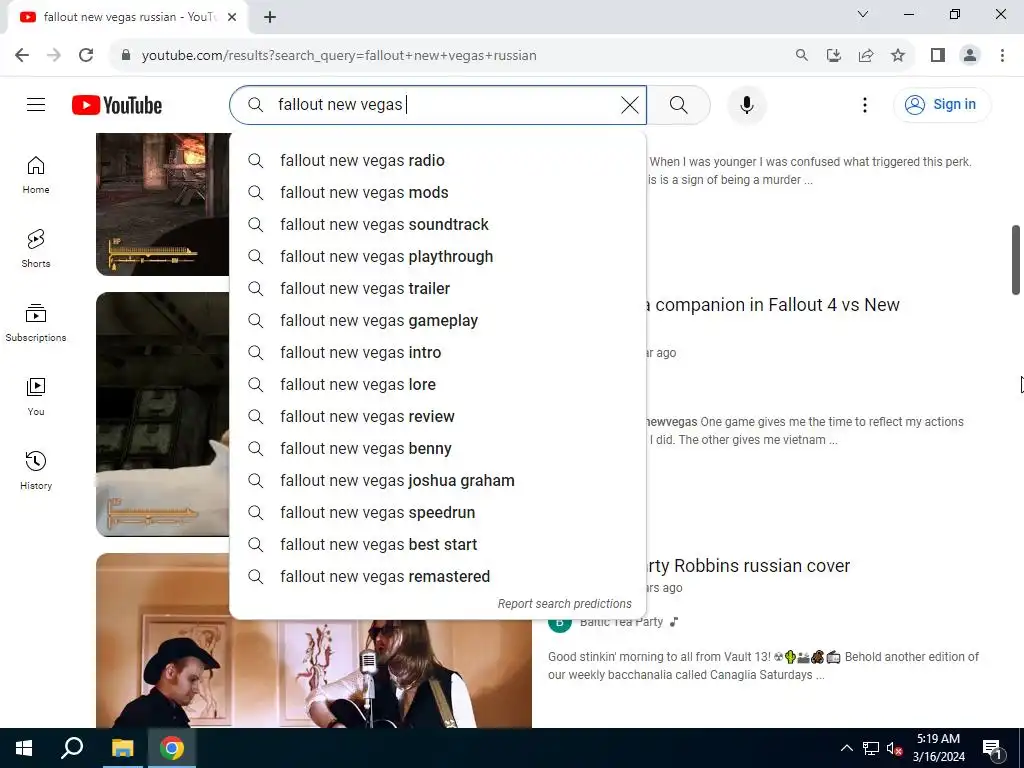
Task: Click the Sign in button
Action: click(941, 104)
